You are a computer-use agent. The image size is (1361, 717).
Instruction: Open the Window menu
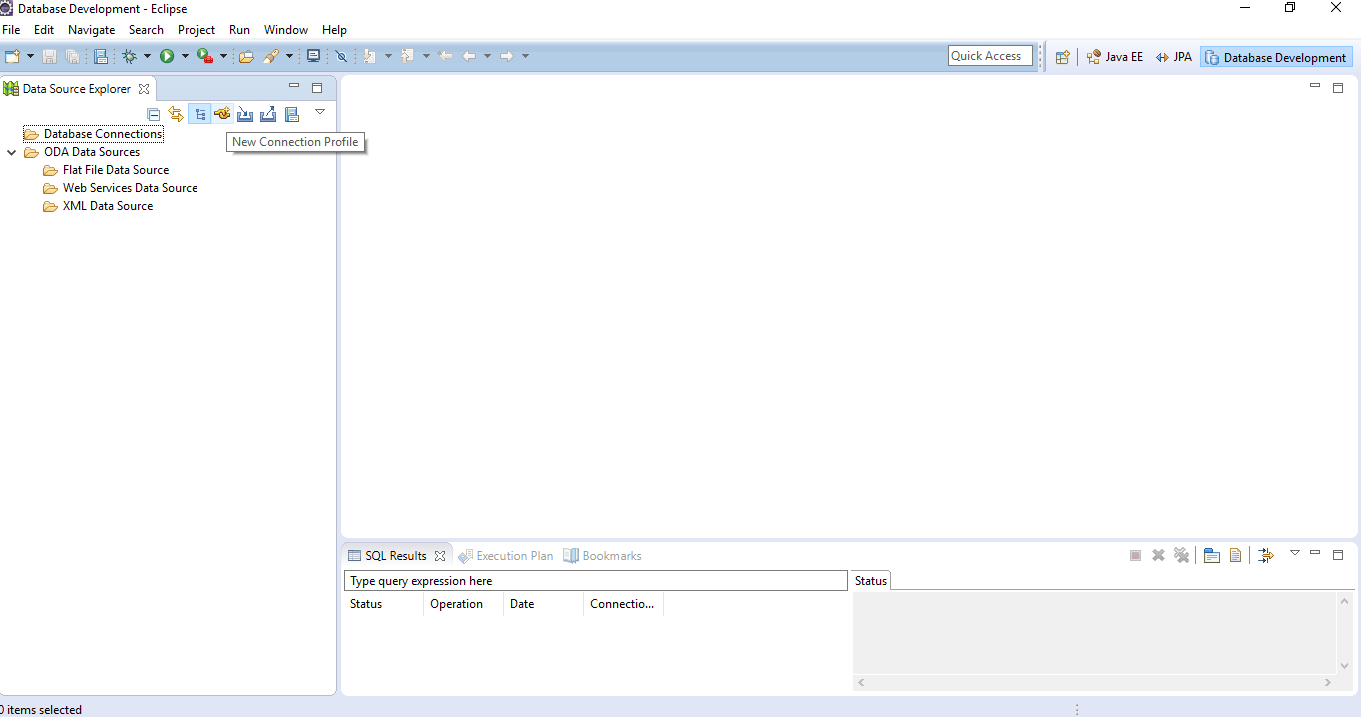click(x=286, y=29)
